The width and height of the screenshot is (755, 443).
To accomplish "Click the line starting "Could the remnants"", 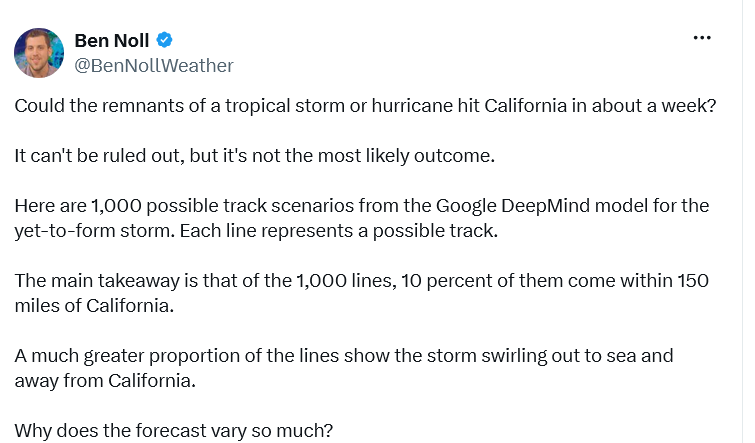I will [365, 105].
